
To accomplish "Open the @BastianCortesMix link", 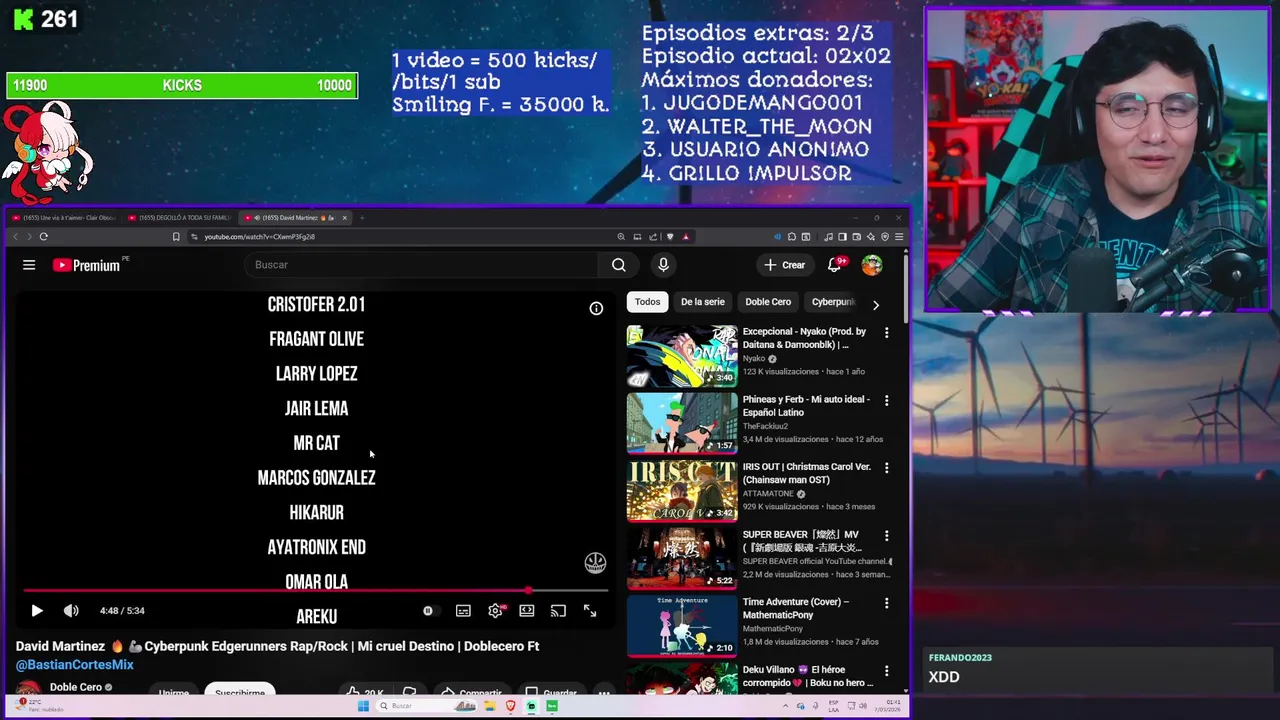I will coord(74,665).
